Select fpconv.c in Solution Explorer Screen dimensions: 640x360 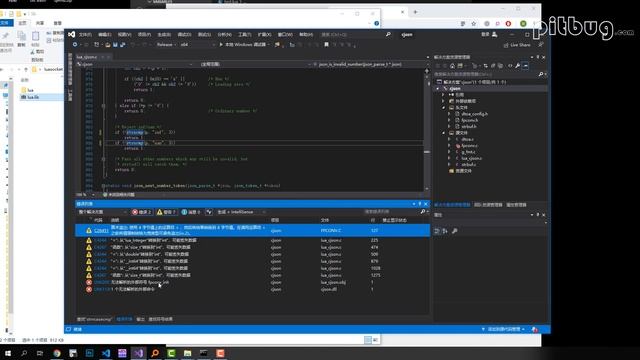point(469,145)
